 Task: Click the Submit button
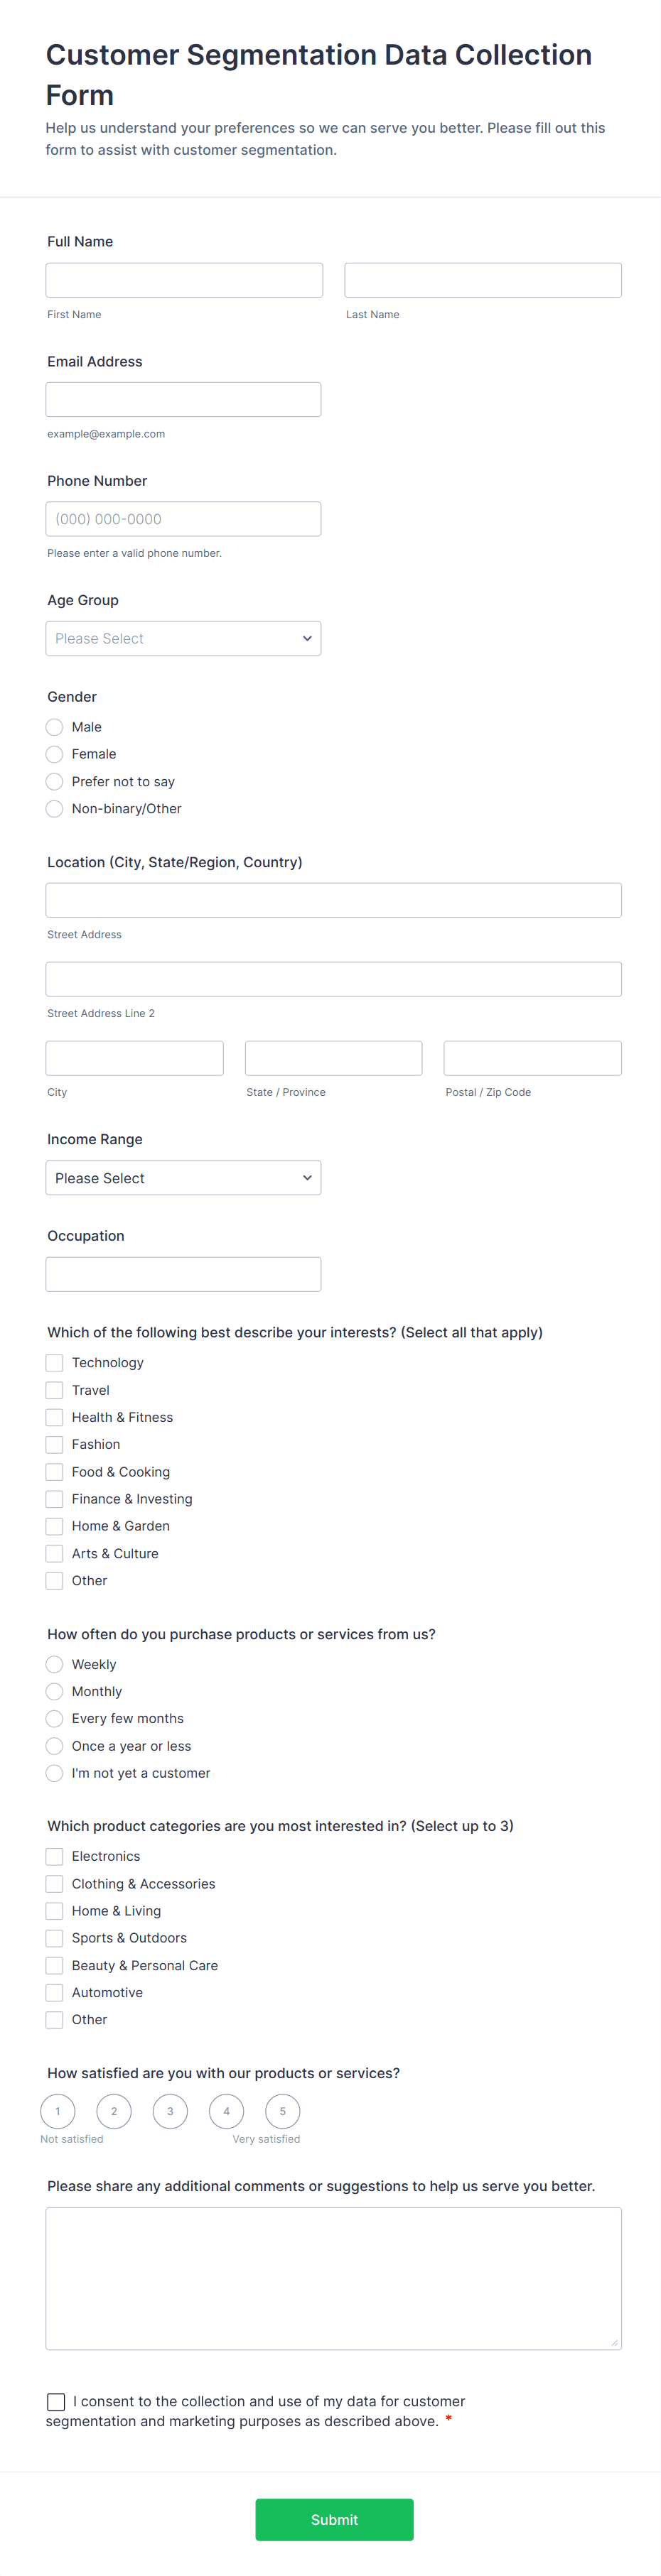coord(334,2519)
